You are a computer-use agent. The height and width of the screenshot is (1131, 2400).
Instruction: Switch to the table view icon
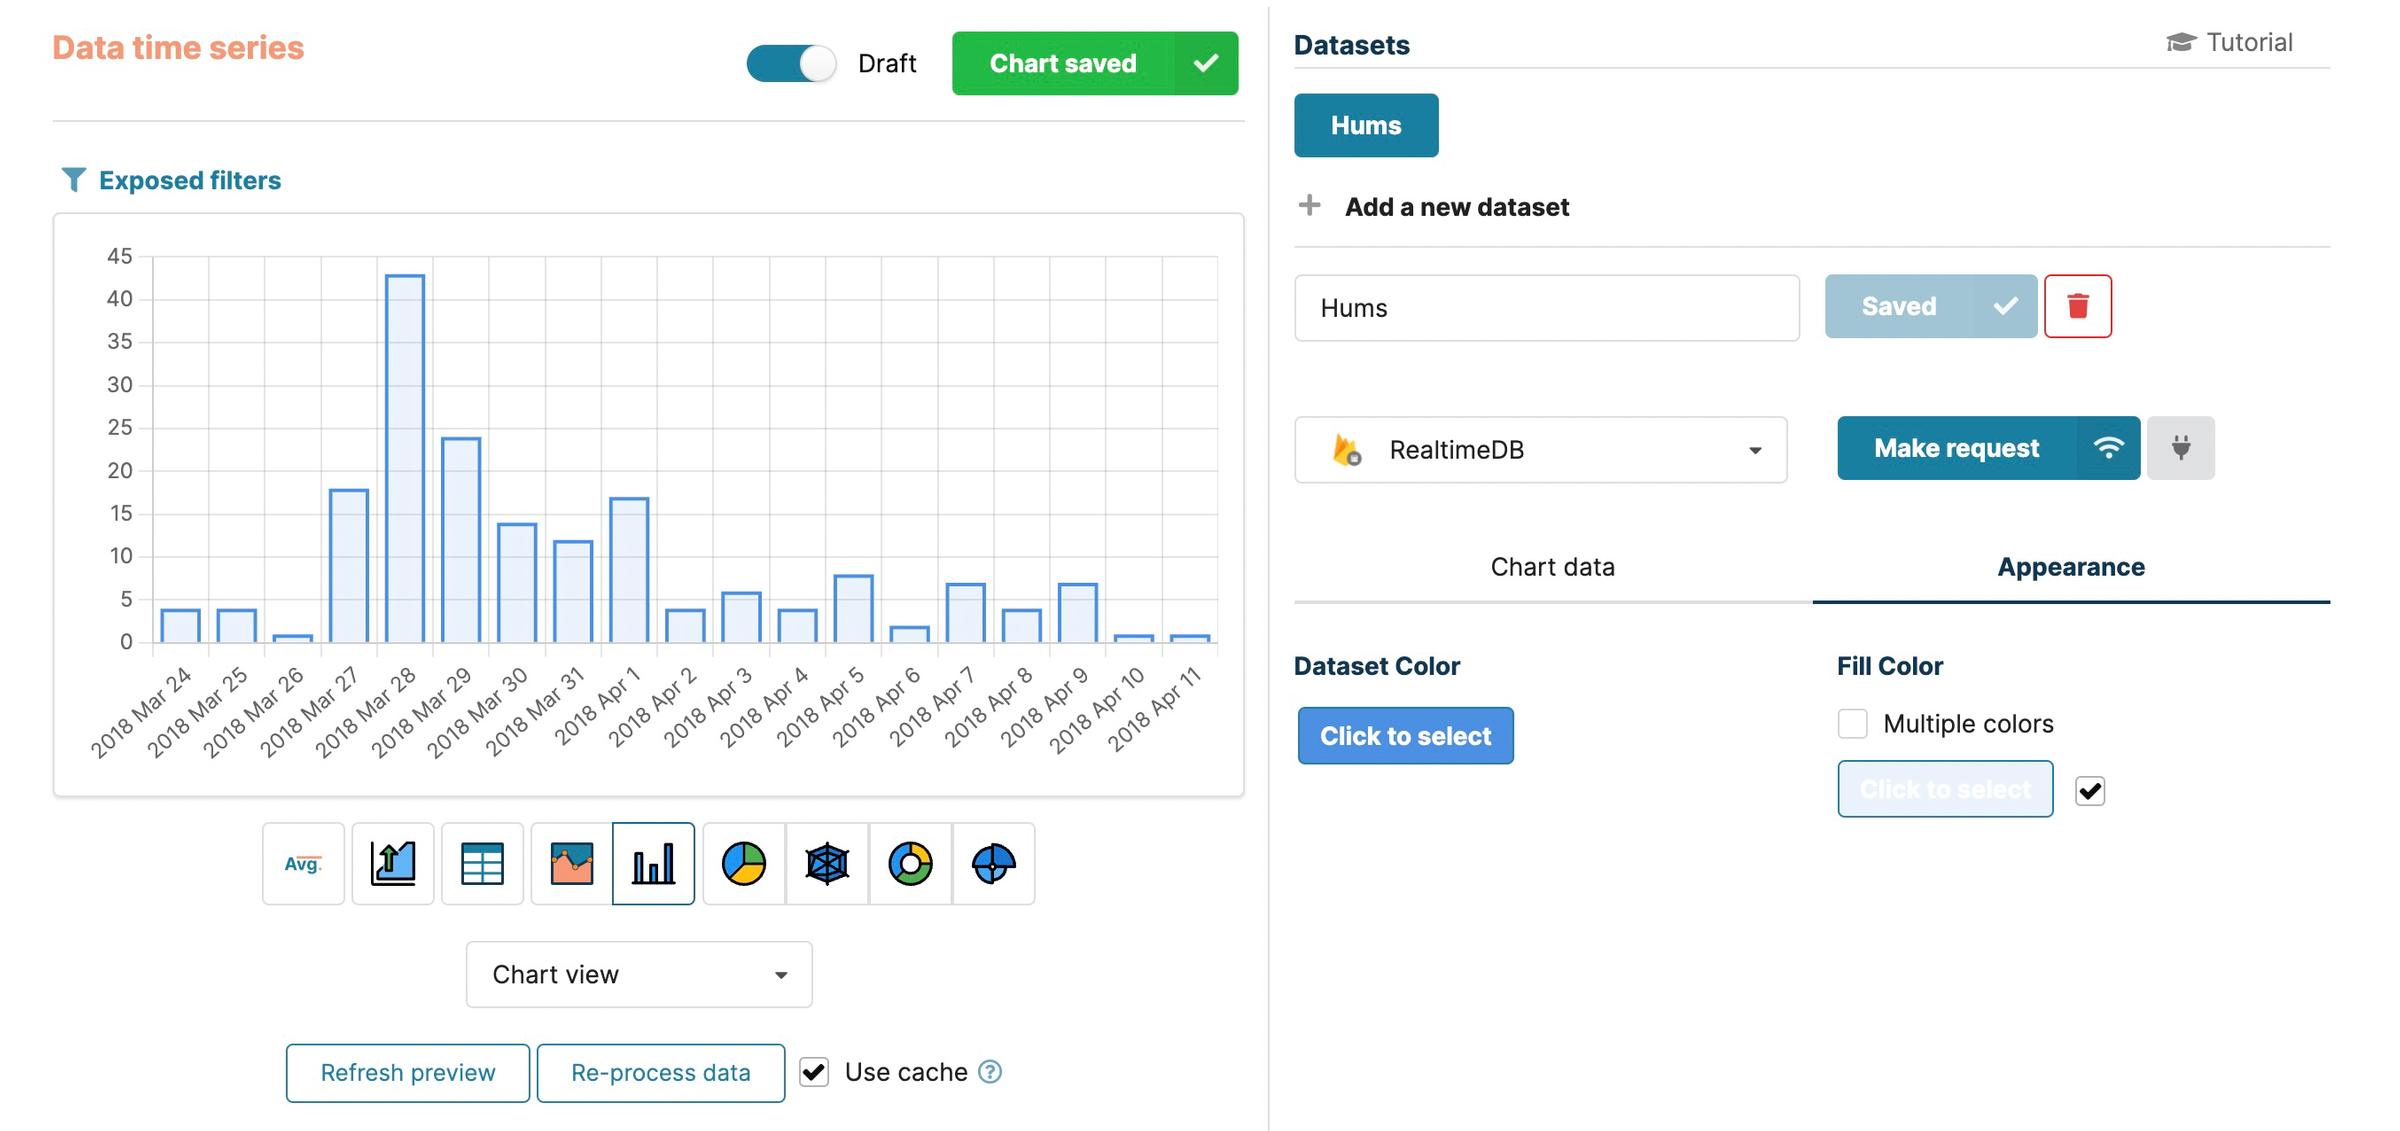482,863
